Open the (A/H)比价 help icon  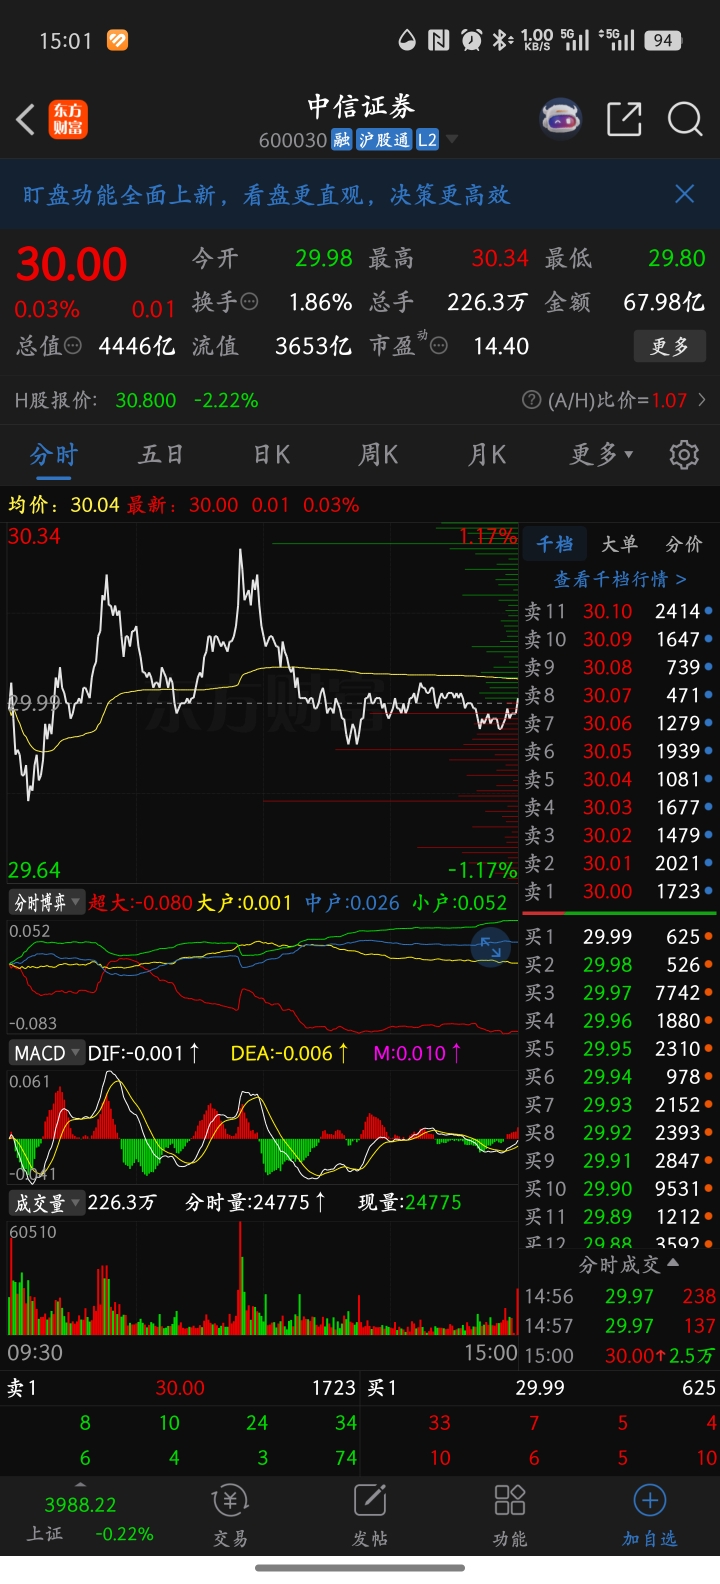[x=532, y=400]
